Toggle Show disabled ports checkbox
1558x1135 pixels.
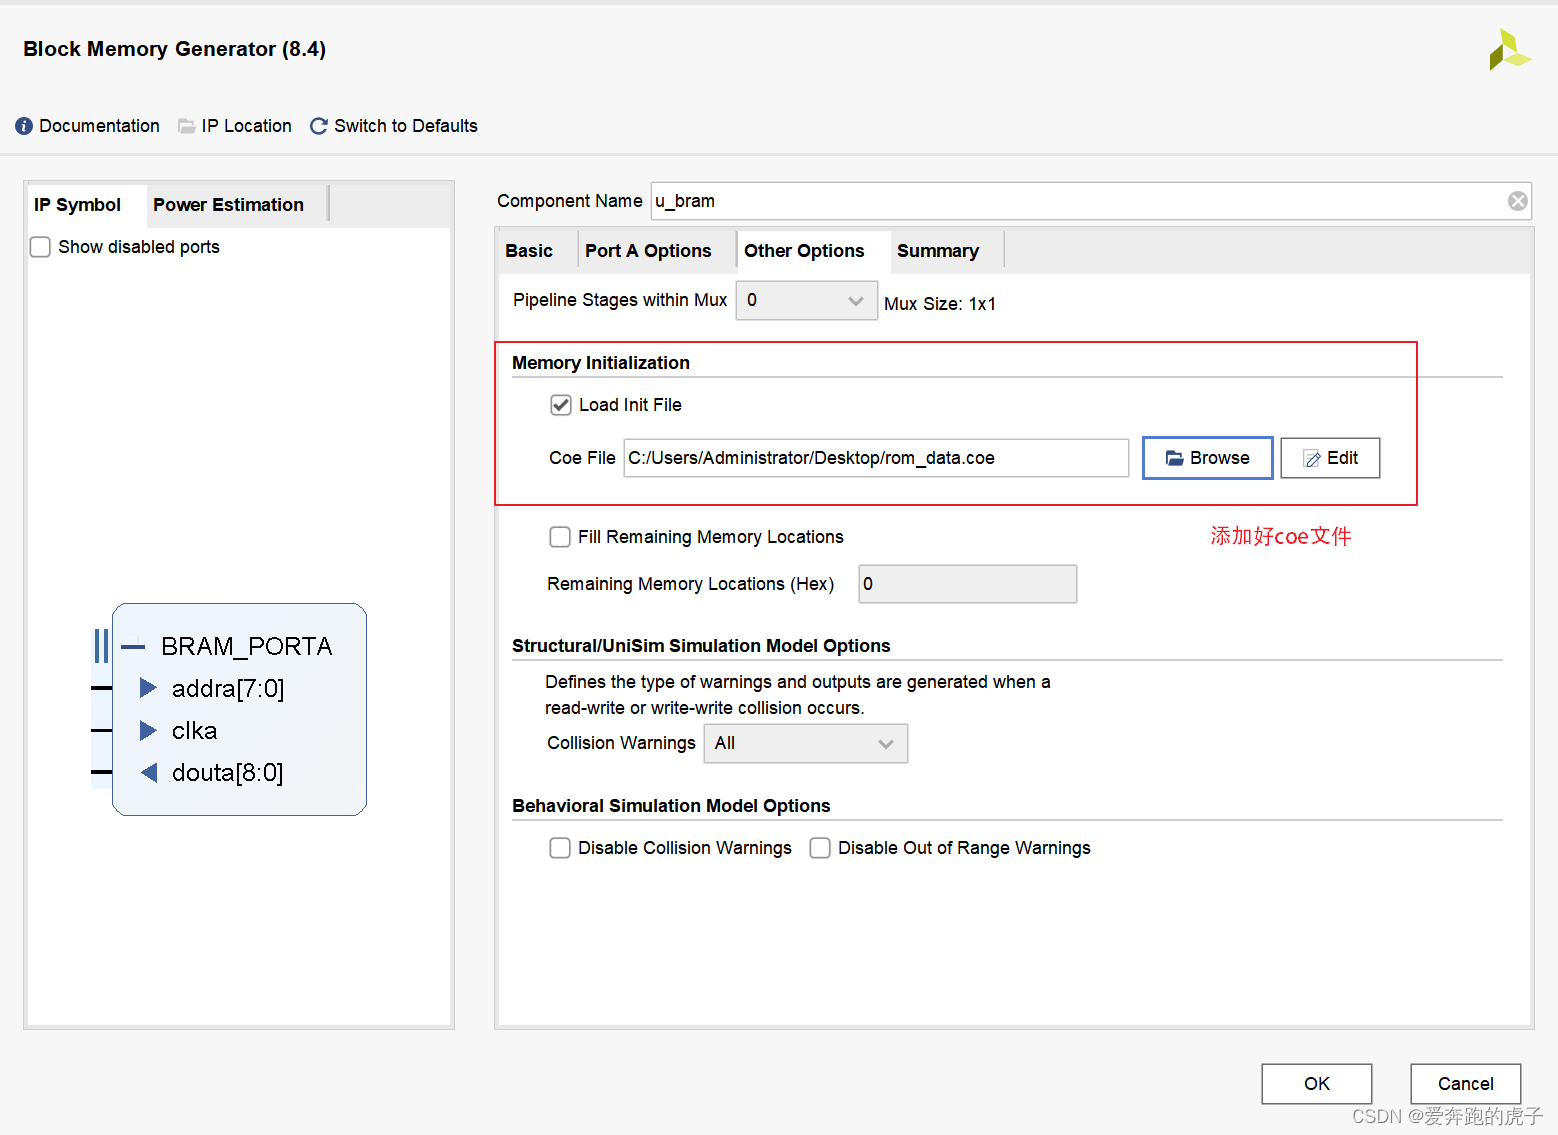click(x=40, y=247)
